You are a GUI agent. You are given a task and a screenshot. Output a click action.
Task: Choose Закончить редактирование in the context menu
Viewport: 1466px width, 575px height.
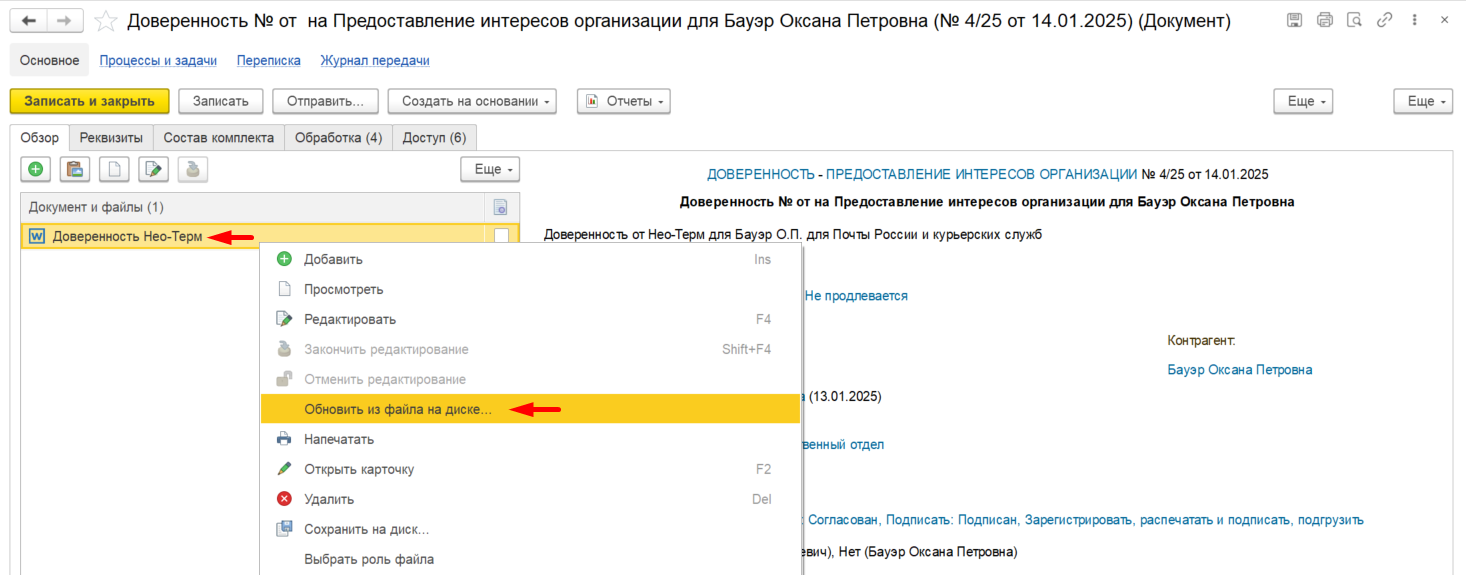530,349
